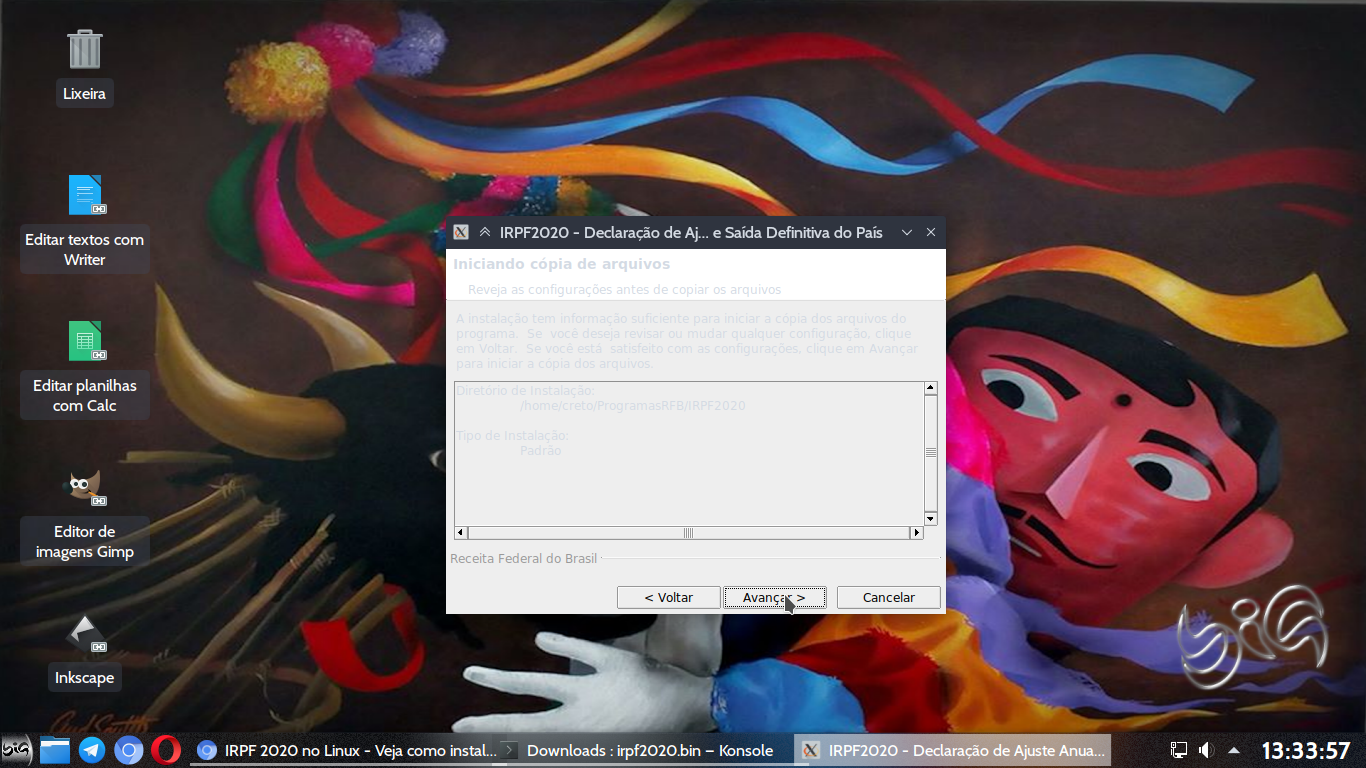The height and width of the screenshot is (768, 1366).
Task: Open the file manager from taskbar
Action: click(55, 750)
